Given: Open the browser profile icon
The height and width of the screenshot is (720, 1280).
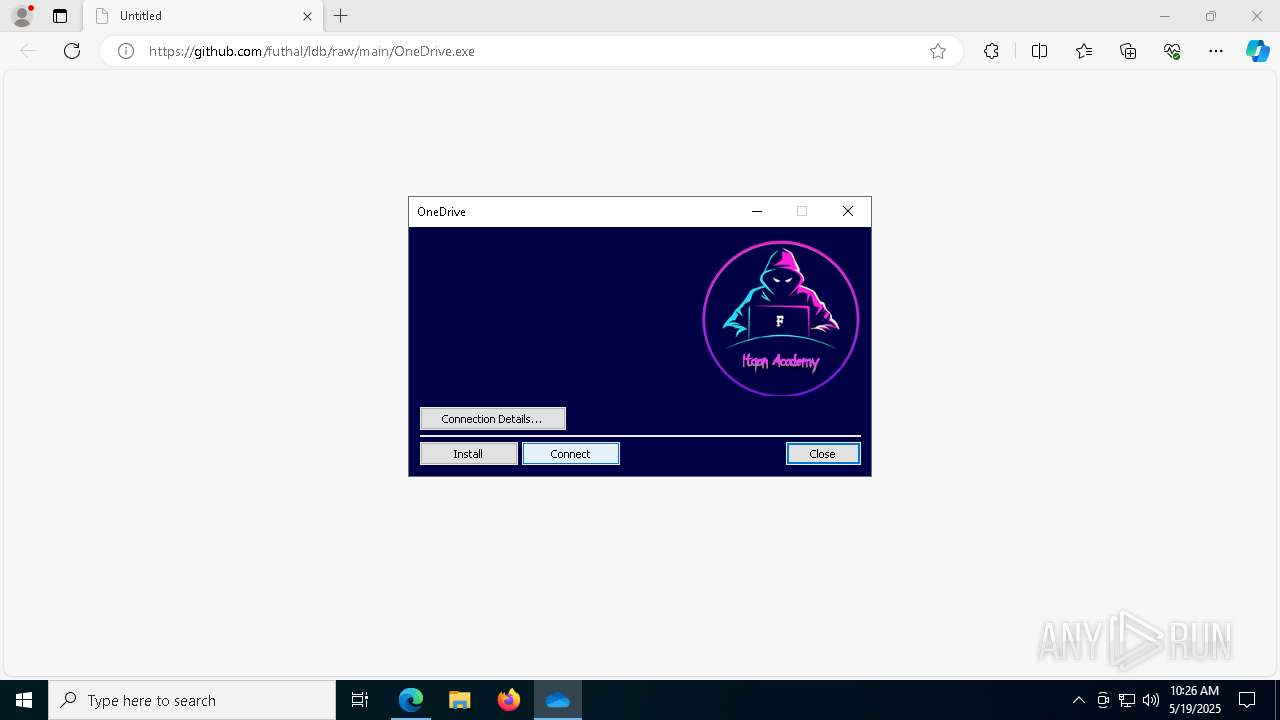Looking at the screenshot, I should (x=22, y=16).
